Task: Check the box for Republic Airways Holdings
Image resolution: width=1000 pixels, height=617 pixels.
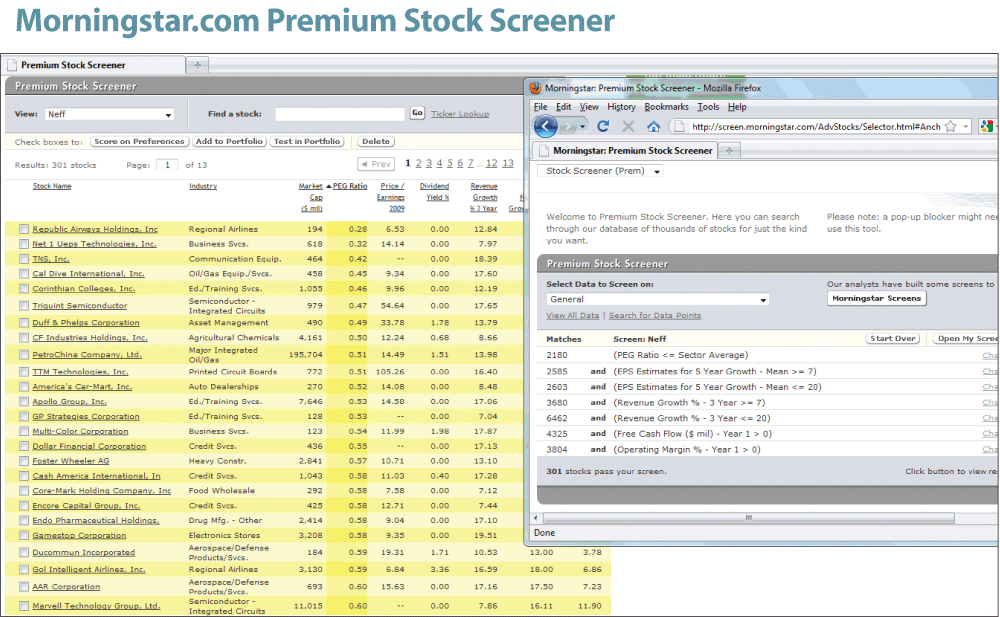Action: [x=24, y=229]
